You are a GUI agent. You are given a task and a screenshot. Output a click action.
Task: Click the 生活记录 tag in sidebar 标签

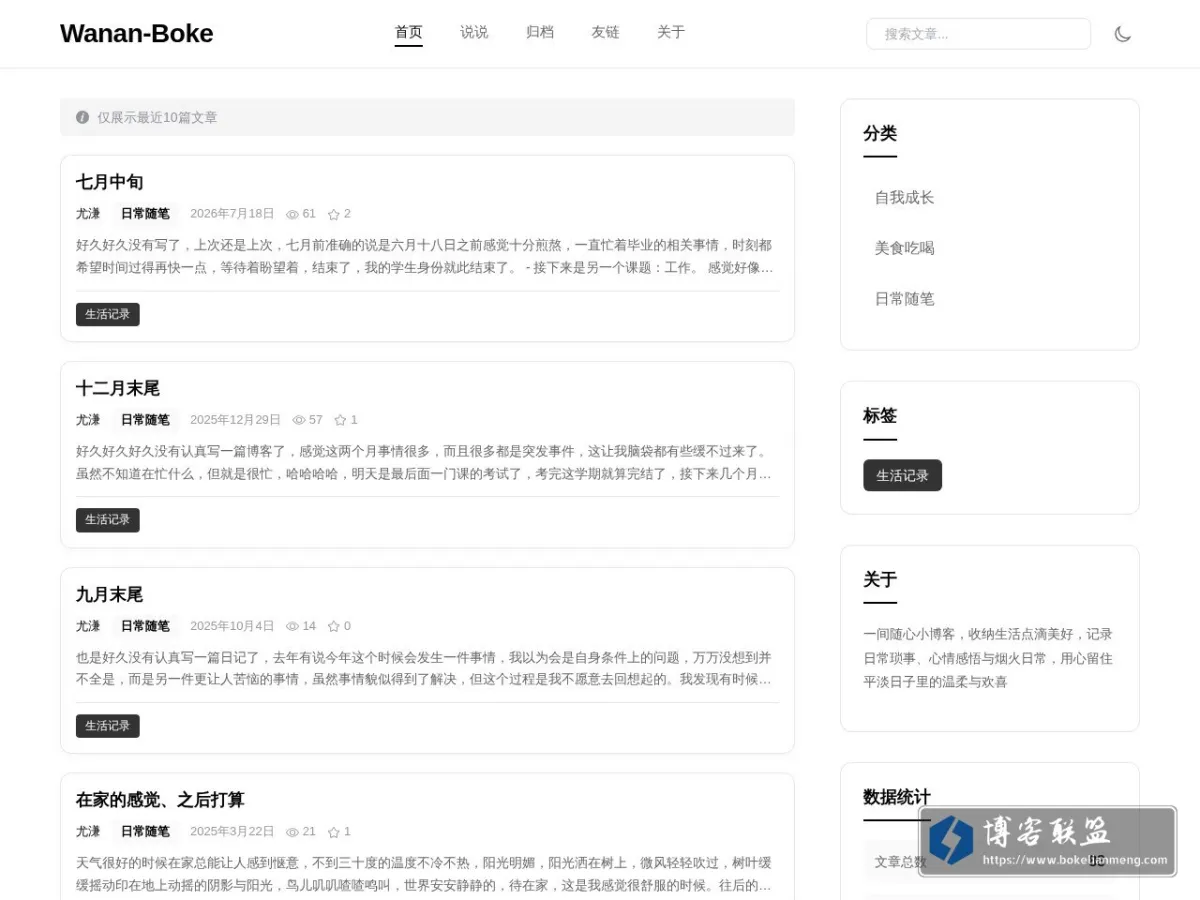click(902, 475)
